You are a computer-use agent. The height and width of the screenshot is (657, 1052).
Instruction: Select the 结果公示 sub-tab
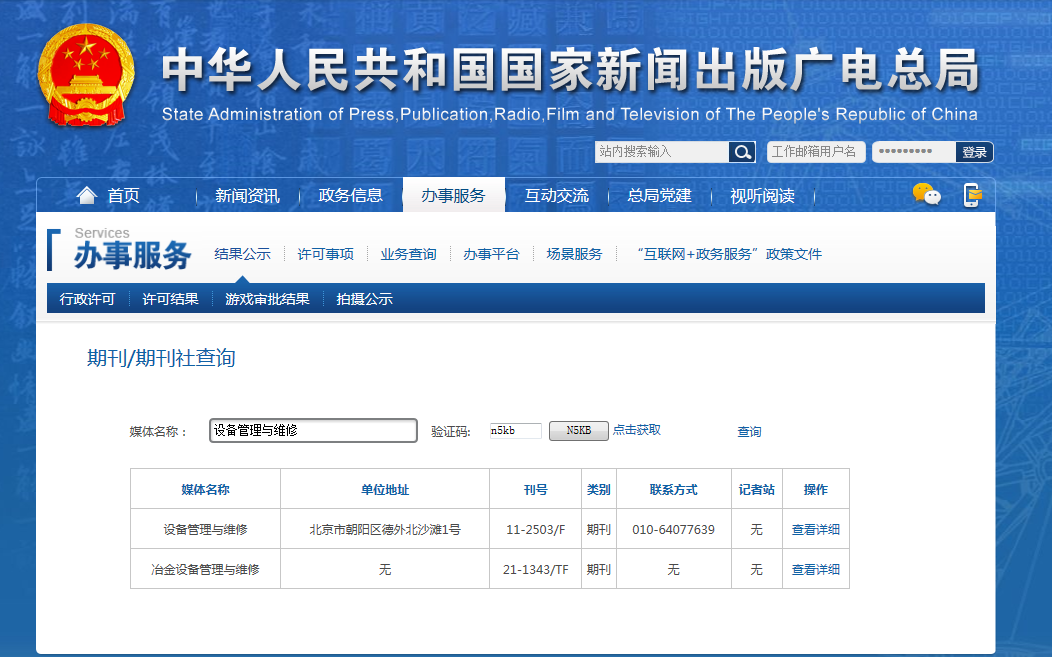[x=242, y=254]
